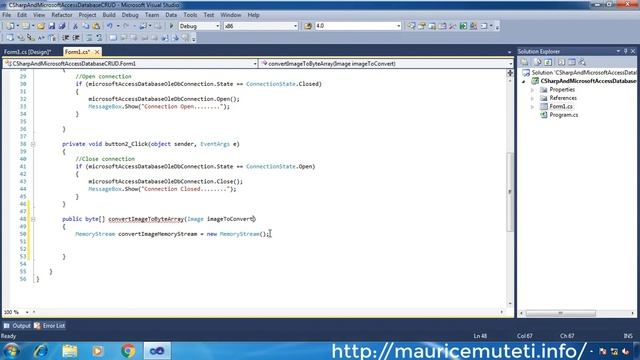Open the Build menu

point(109,15)
